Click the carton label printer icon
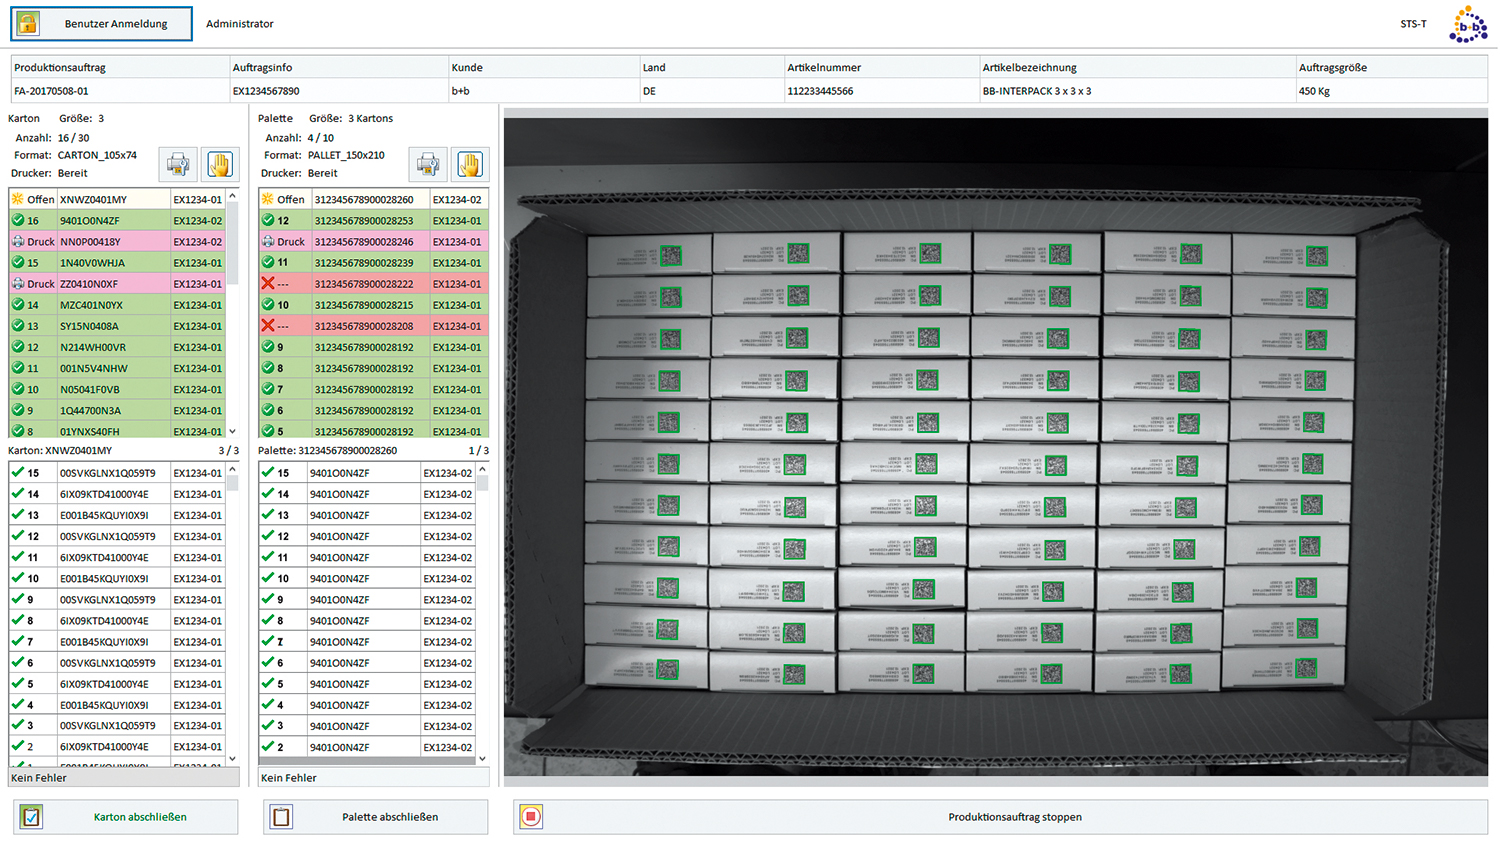This screenshot has width=1500, height=844. 179,164
